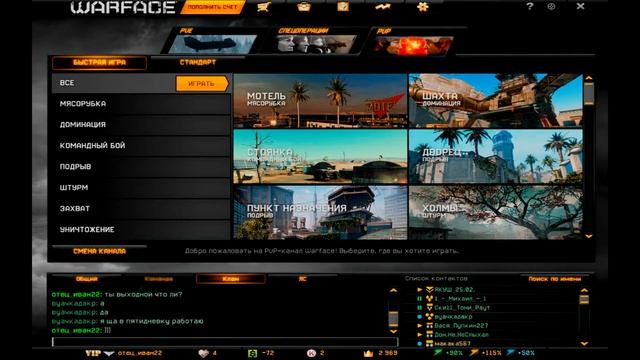640x360 pixels.
Task: Click the green +90% booster arrow icon
Action: coord(438,352)
